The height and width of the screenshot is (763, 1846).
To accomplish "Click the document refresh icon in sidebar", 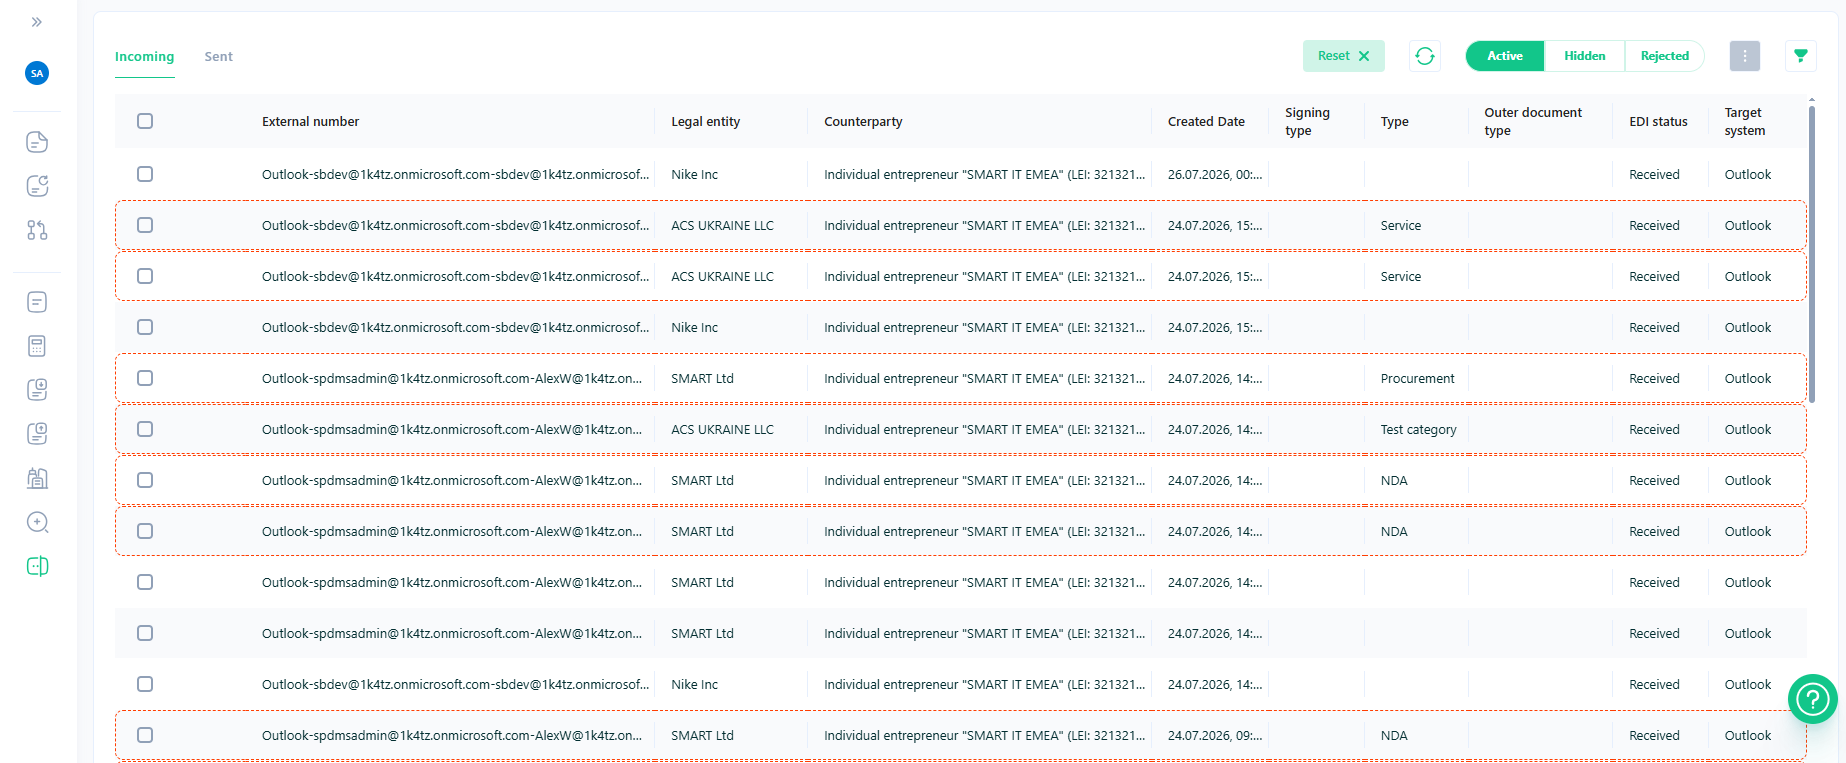I will (37, 186).
